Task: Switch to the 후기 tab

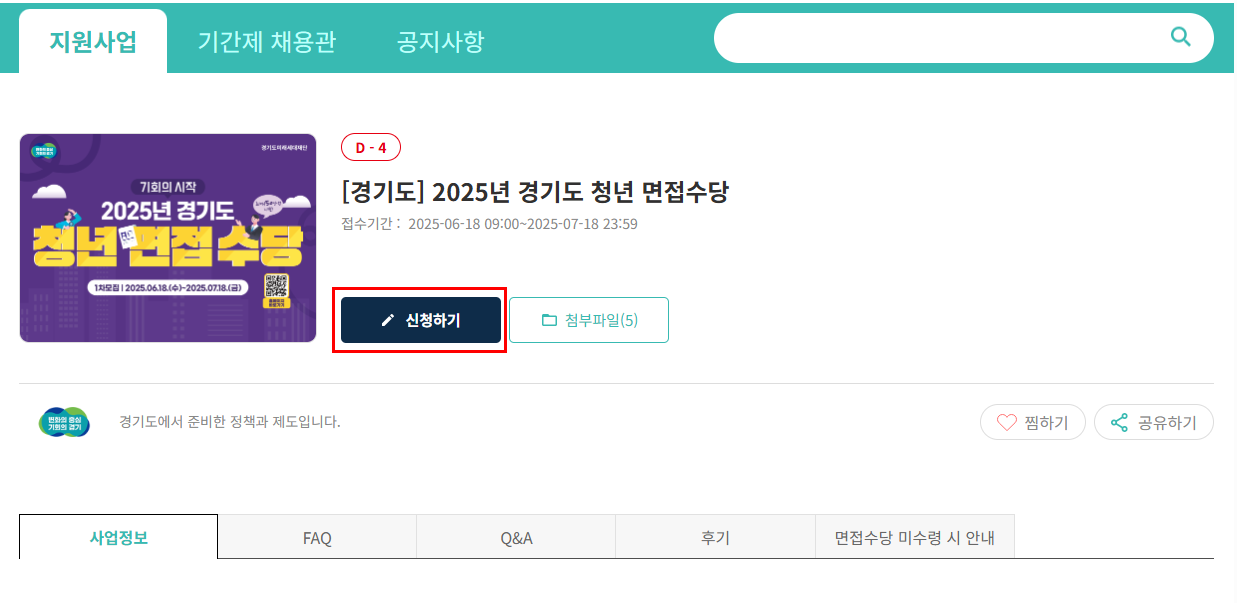Action: (715, 537)
